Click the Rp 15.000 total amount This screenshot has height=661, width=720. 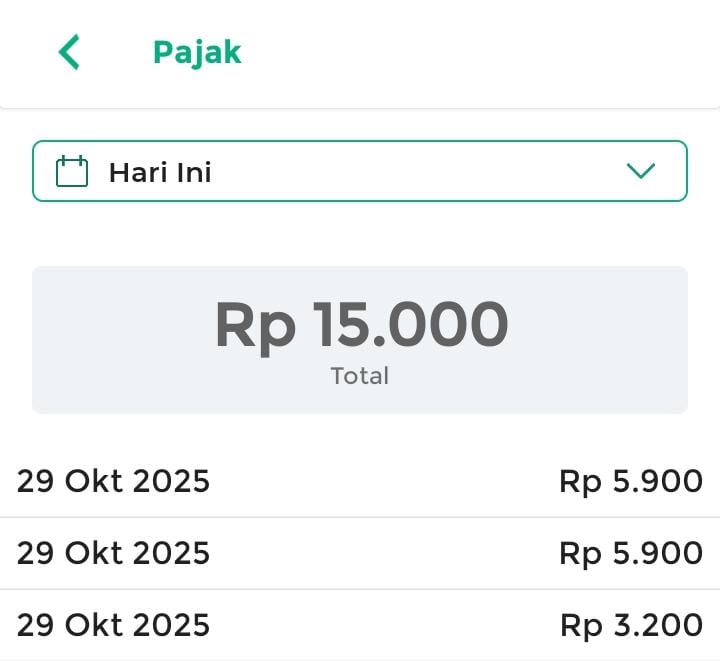click(361, 324)
